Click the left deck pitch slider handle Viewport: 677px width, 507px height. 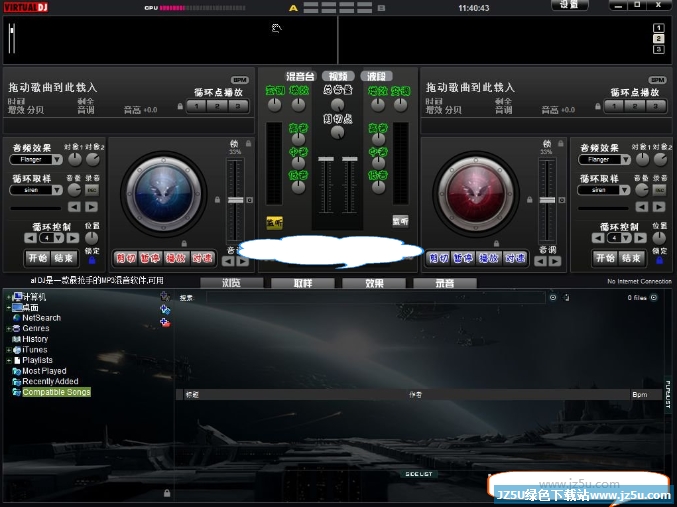tap(236, 200)
